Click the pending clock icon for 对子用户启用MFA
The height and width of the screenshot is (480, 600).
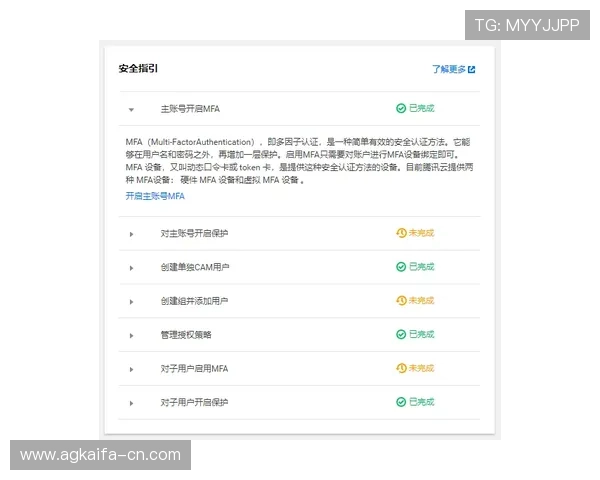click(x=401, y=368)
